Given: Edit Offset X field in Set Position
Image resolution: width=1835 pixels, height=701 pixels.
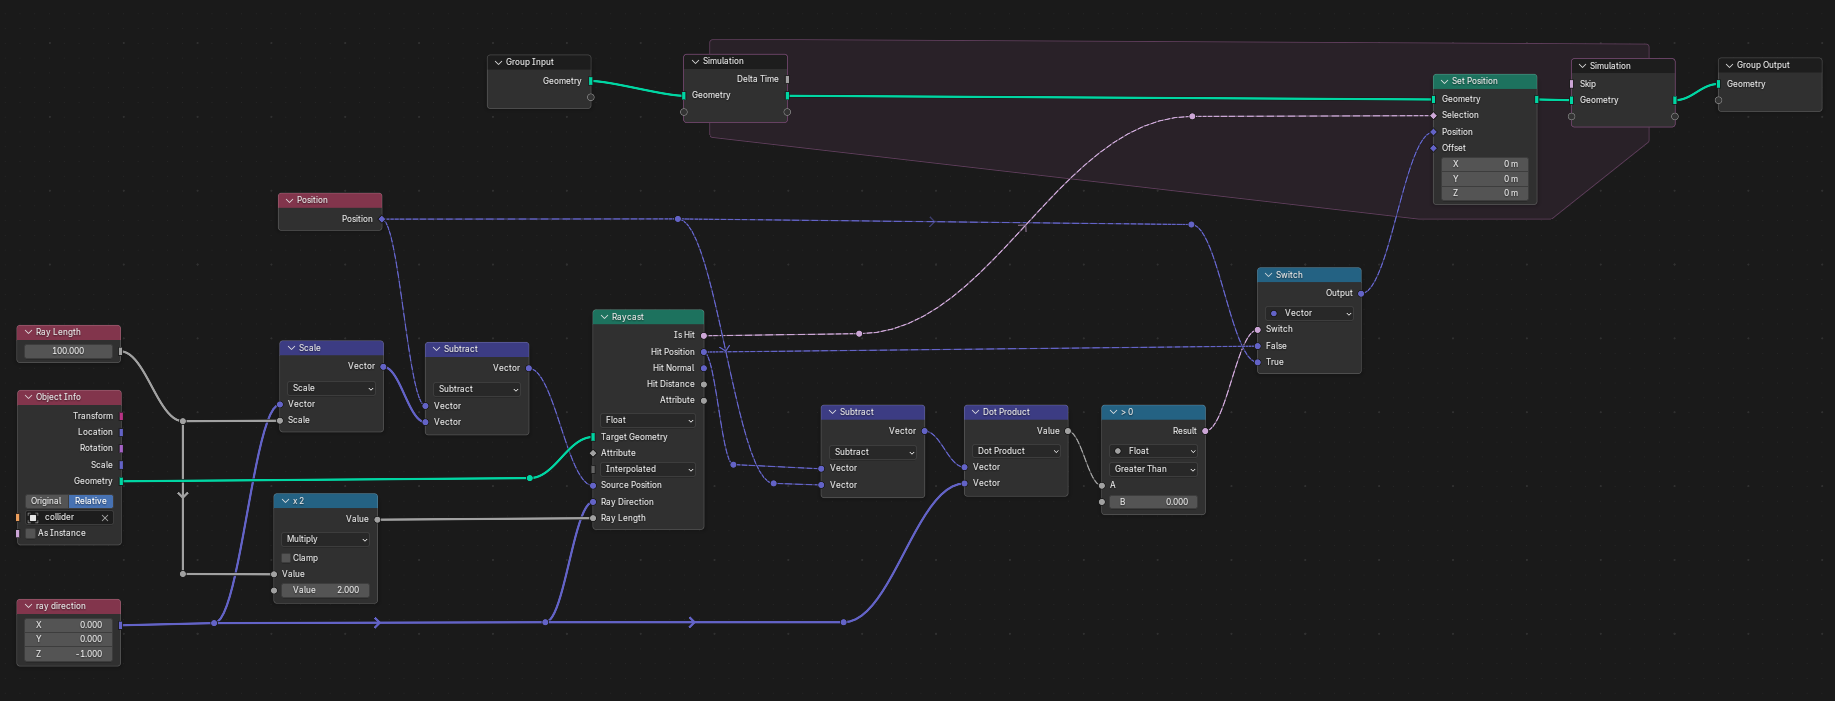Looking at the screenshot, I should 1485,164.
